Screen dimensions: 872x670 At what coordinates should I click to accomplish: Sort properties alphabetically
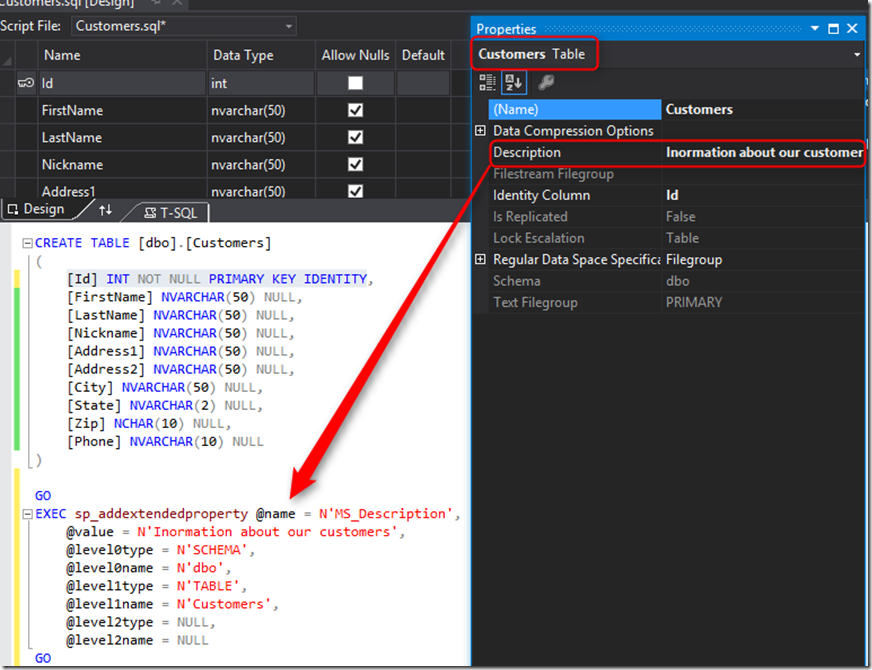(x=513, y=83)
